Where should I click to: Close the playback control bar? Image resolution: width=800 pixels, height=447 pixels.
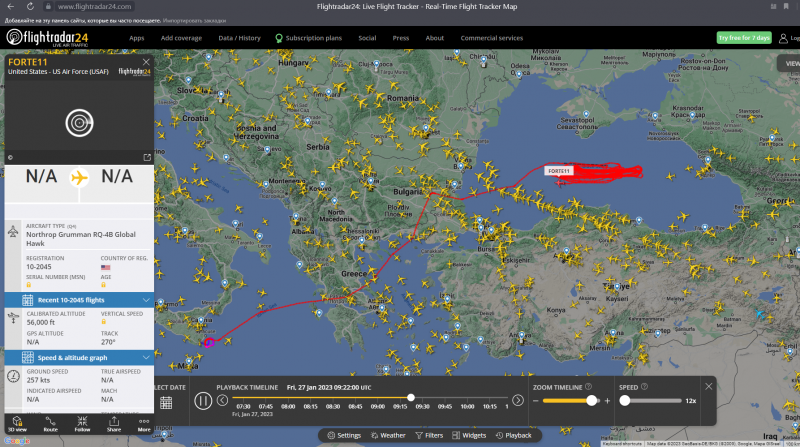pyautogui.click(x=709, y=386)
